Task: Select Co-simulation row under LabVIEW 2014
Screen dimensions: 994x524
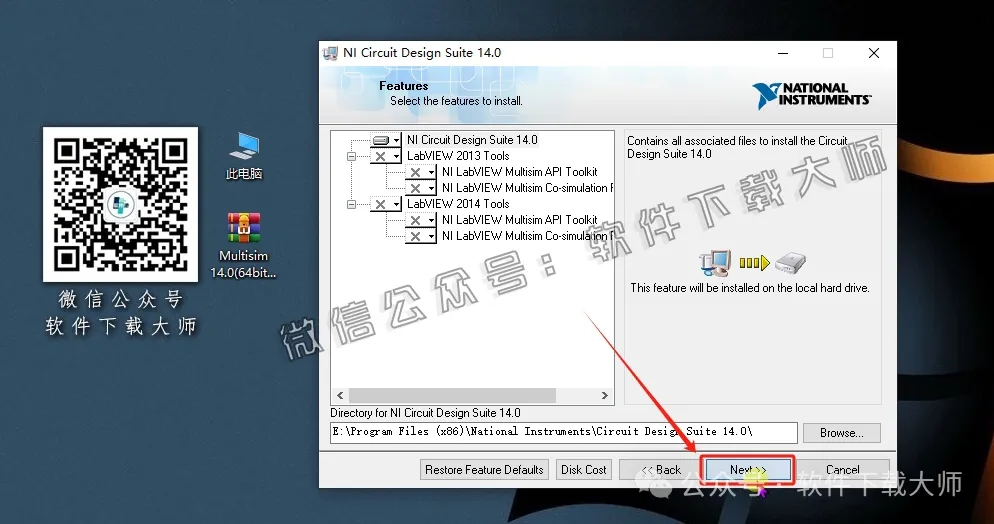Action: coord(527,236)
